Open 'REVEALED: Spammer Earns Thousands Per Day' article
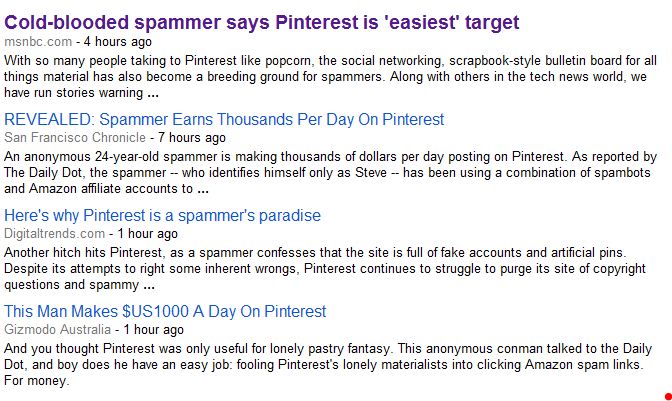The height and width of the screenshot is (401, 672). (224, 119)
